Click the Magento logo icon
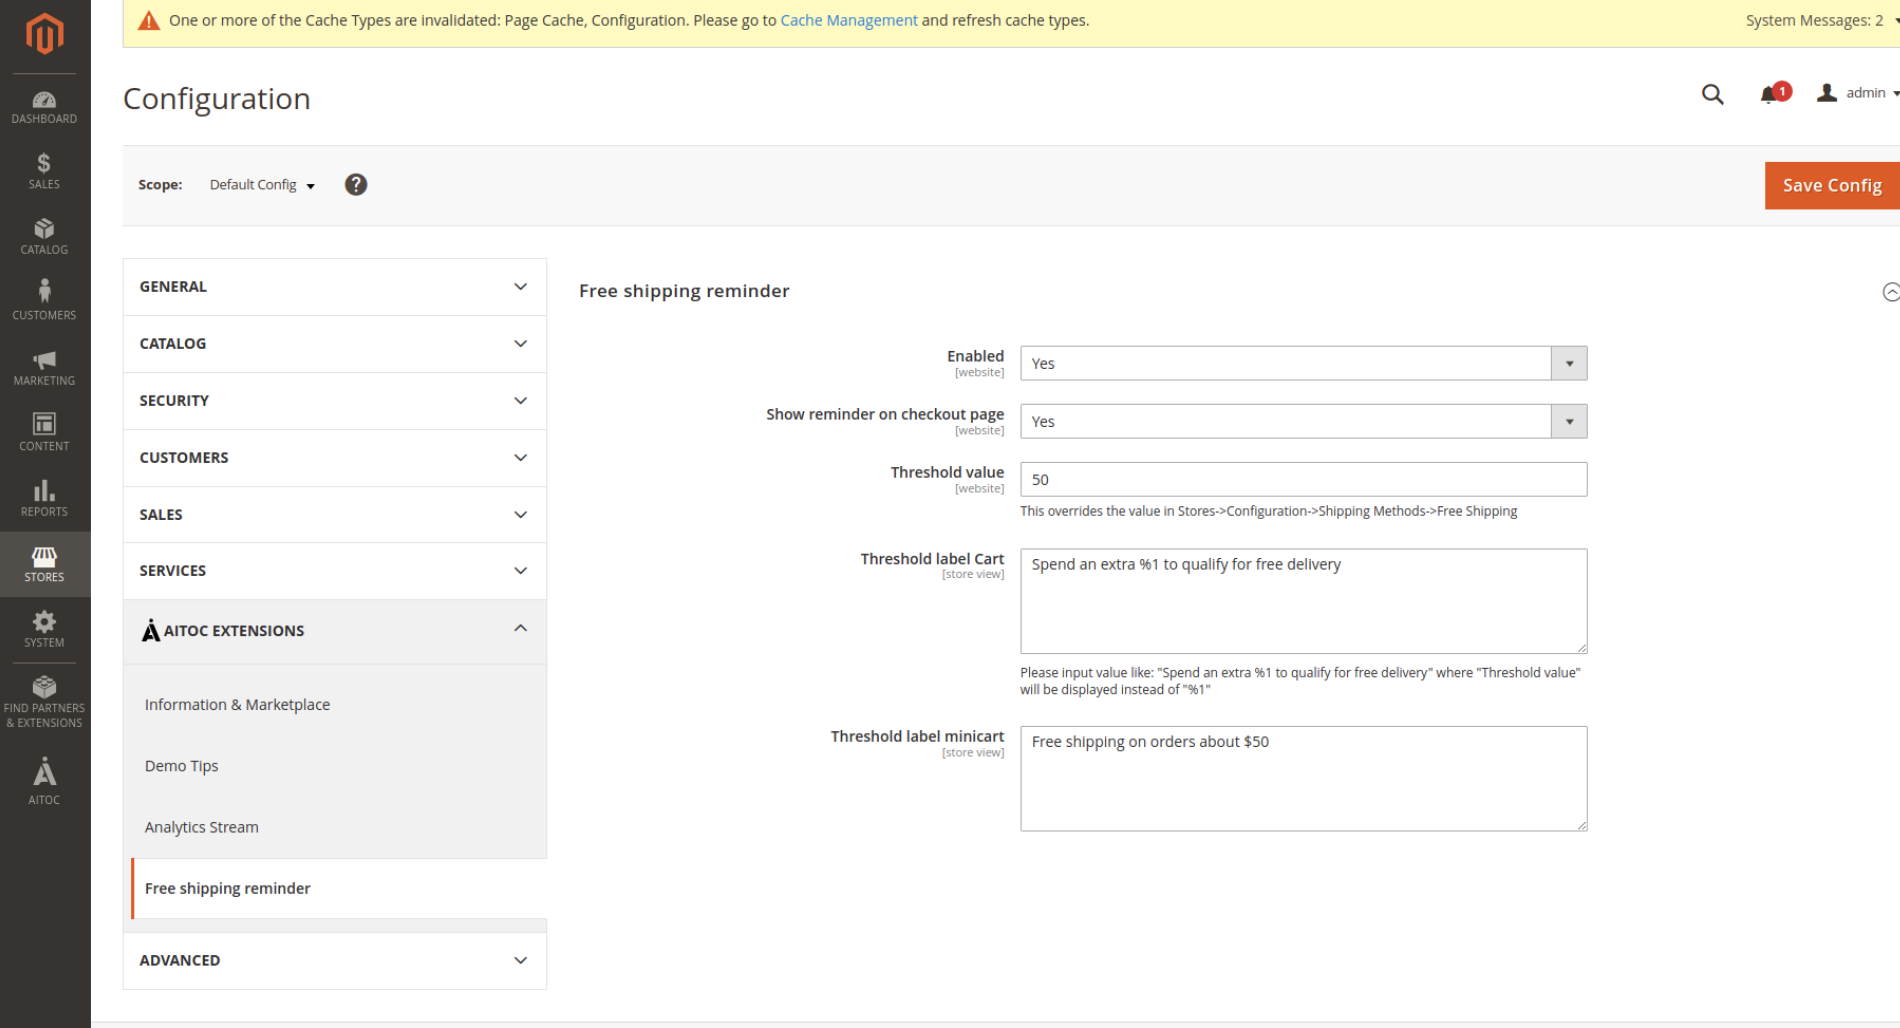Viewport: 1900px width, 1028px height. click(x=44, y=34)
